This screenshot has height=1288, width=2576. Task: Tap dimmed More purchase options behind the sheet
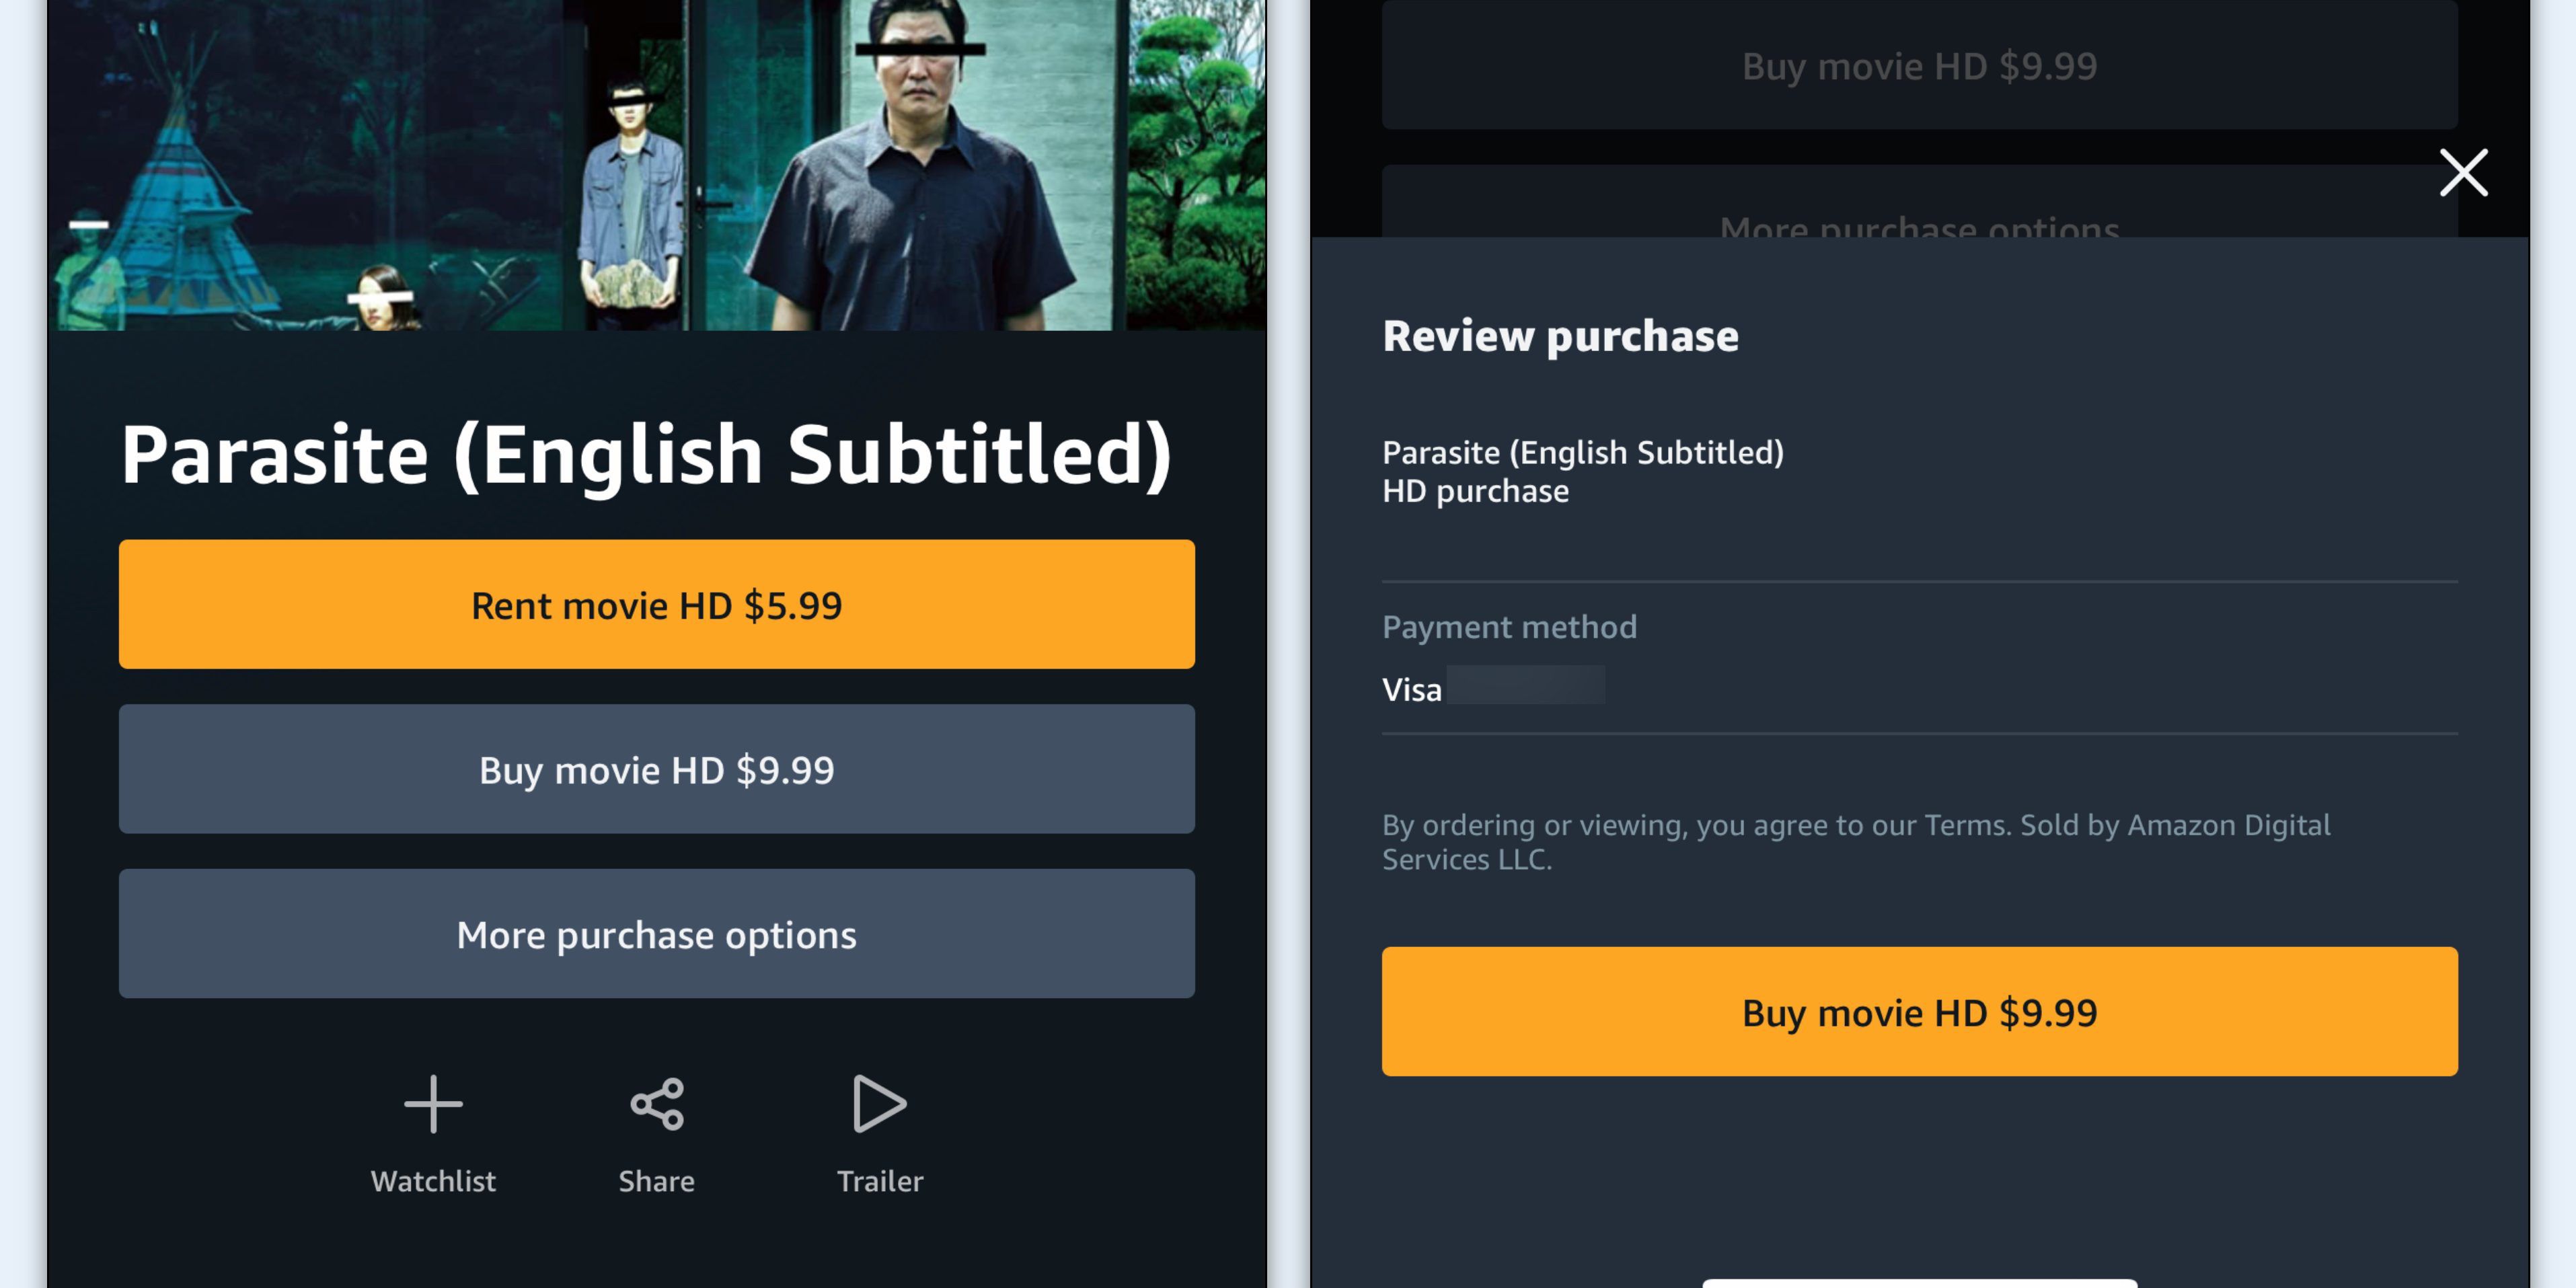point(1919,215)
